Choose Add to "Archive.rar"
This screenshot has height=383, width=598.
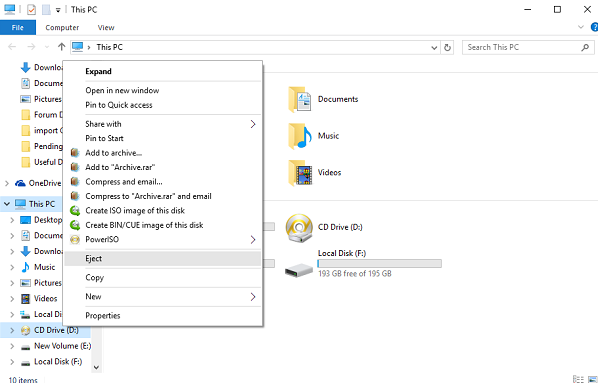tap(162, 167)
